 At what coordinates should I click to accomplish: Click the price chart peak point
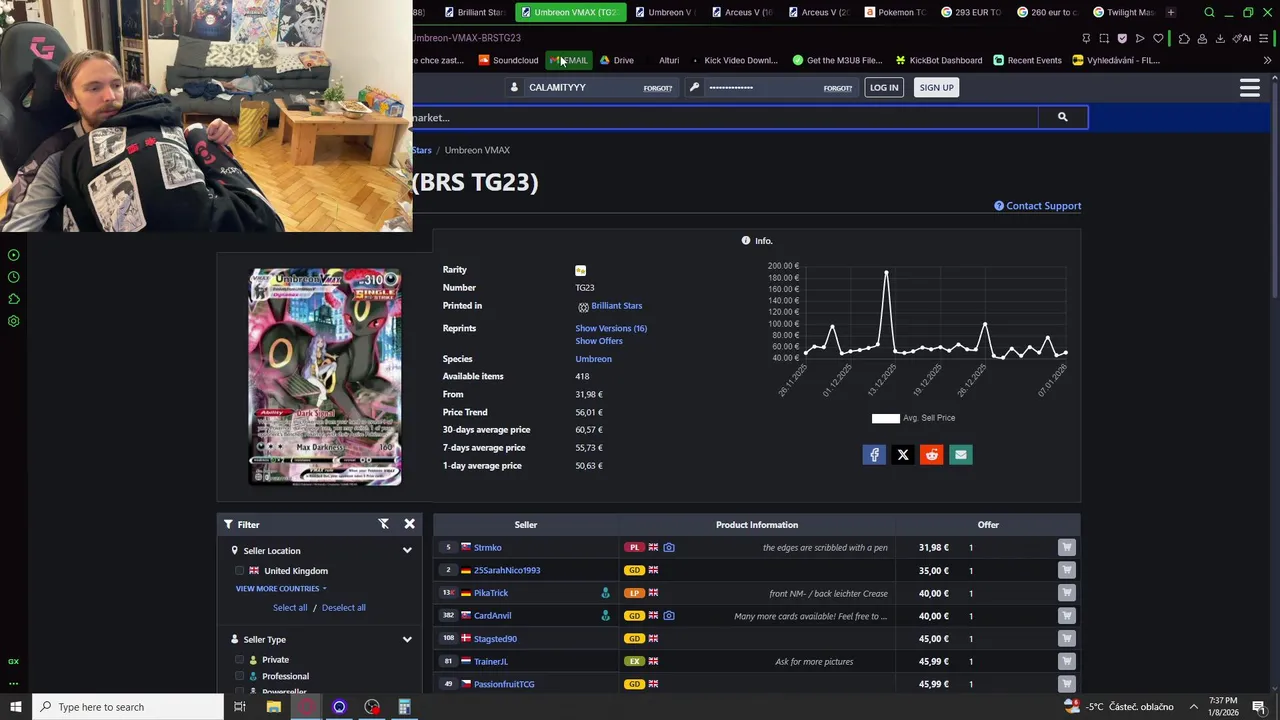pos(886,272)
